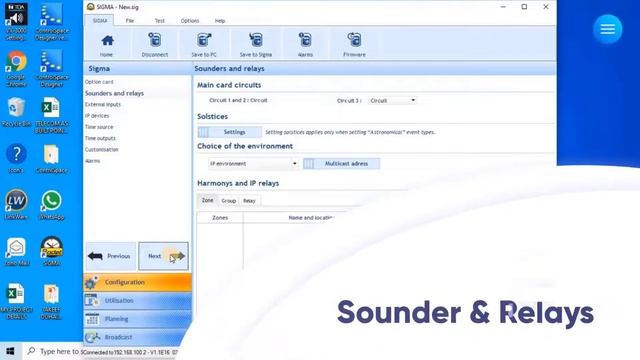Open the Zoho Mail desktop icon

click(x=16, y=252)
